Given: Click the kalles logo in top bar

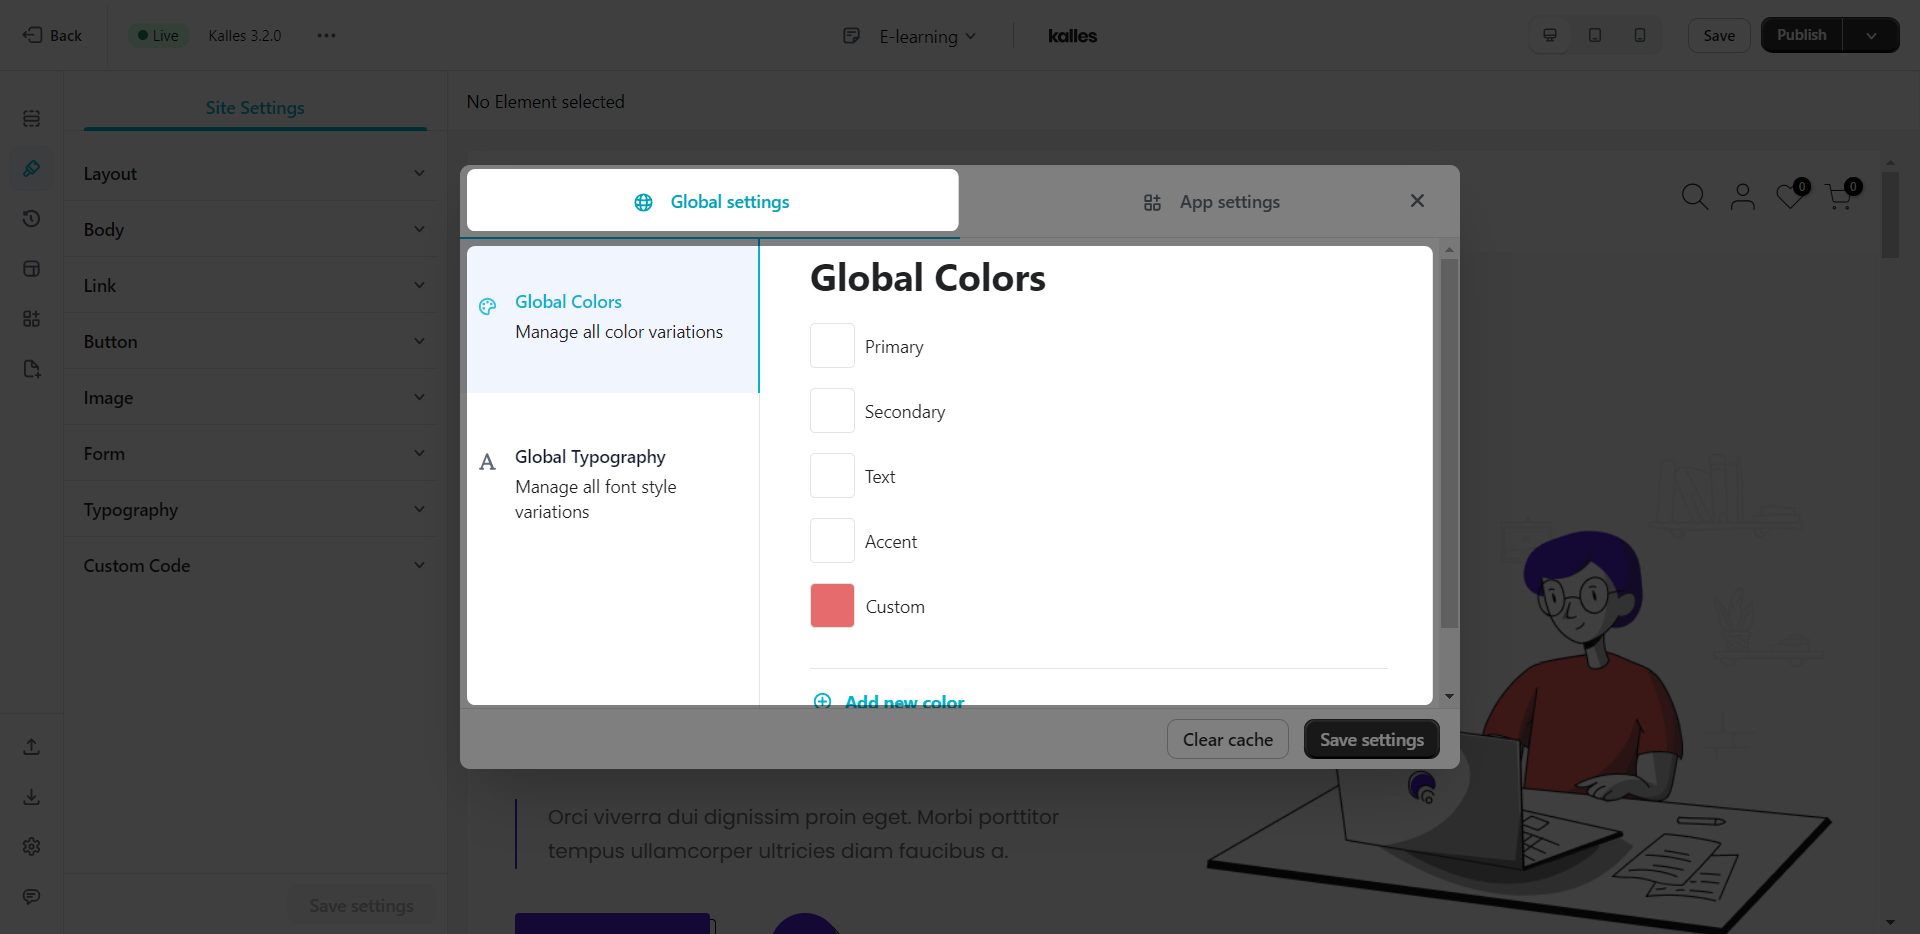Looking at the screenshot, I should (x=1072, y=36).
